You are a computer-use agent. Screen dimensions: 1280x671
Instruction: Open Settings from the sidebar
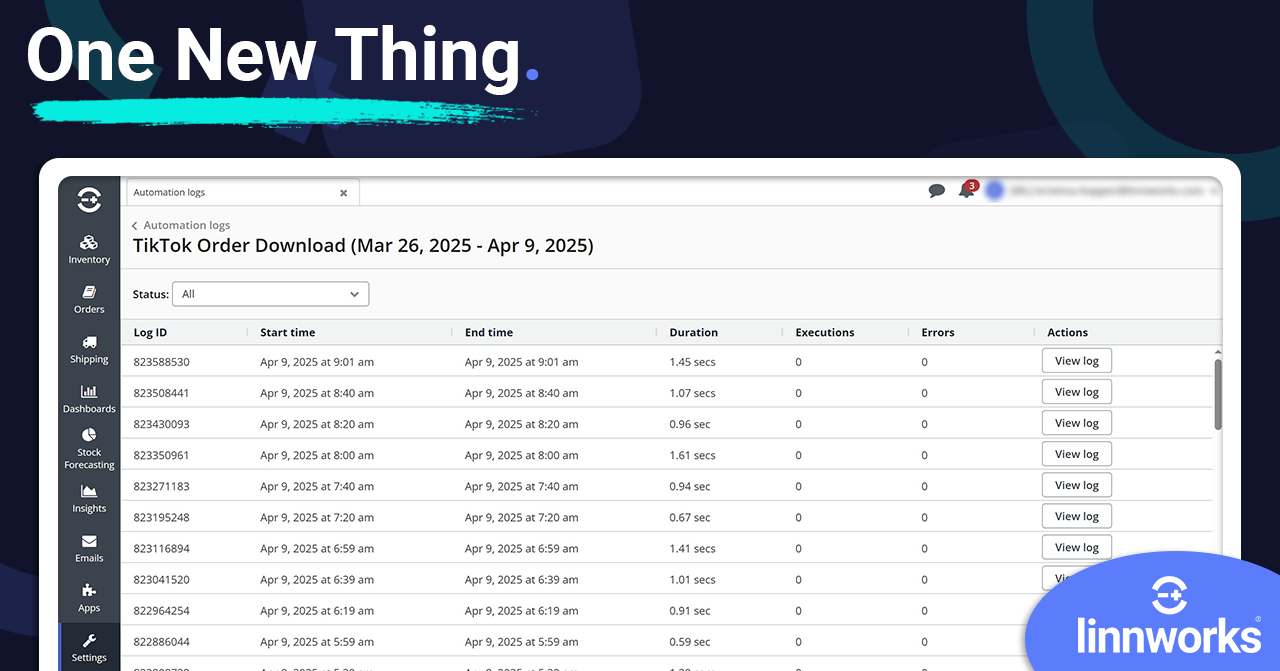point(88,648)
